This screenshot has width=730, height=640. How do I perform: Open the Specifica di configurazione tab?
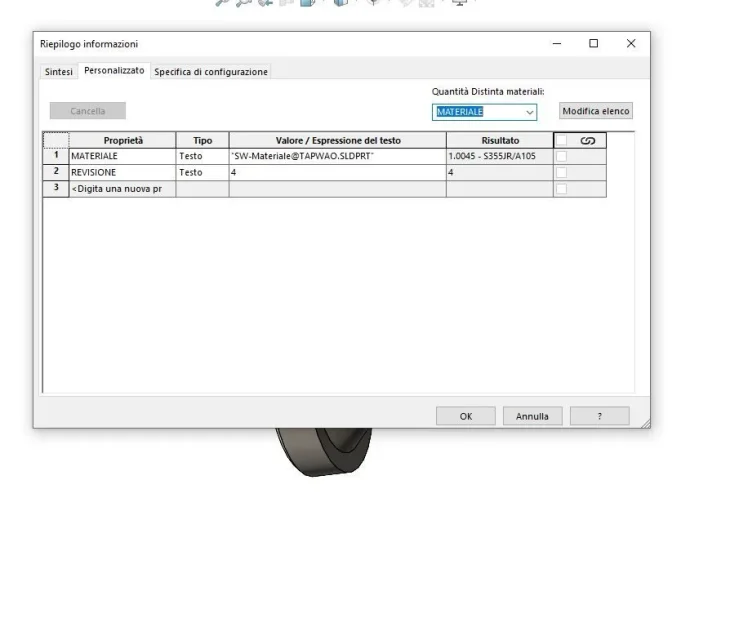pos(211,72)
